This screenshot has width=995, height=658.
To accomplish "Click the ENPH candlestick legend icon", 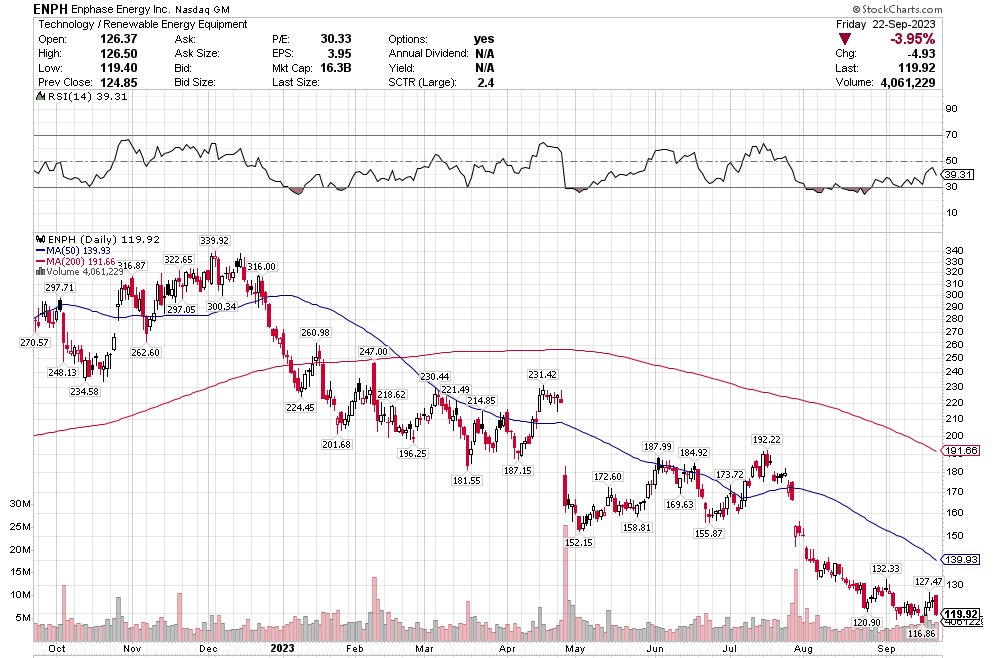I will pyautogui.click(x=39, y=240).
